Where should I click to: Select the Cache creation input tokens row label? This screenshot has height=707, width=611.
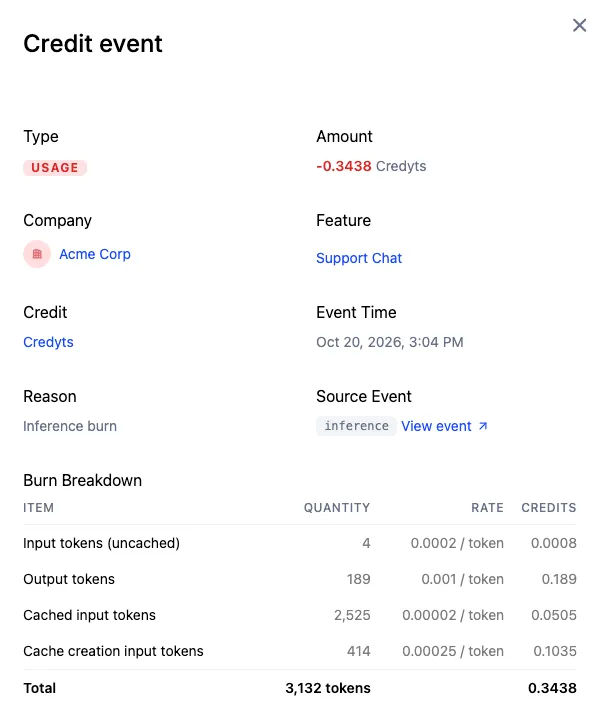point(113,652)
